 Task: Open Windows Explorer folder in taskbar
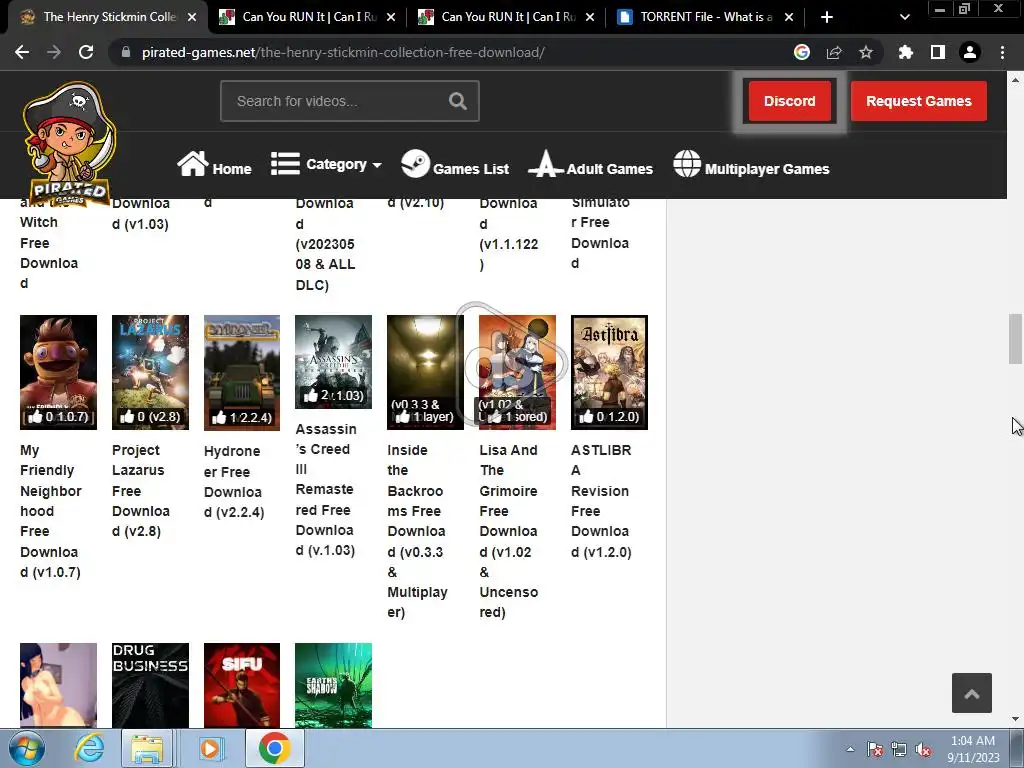148,748
